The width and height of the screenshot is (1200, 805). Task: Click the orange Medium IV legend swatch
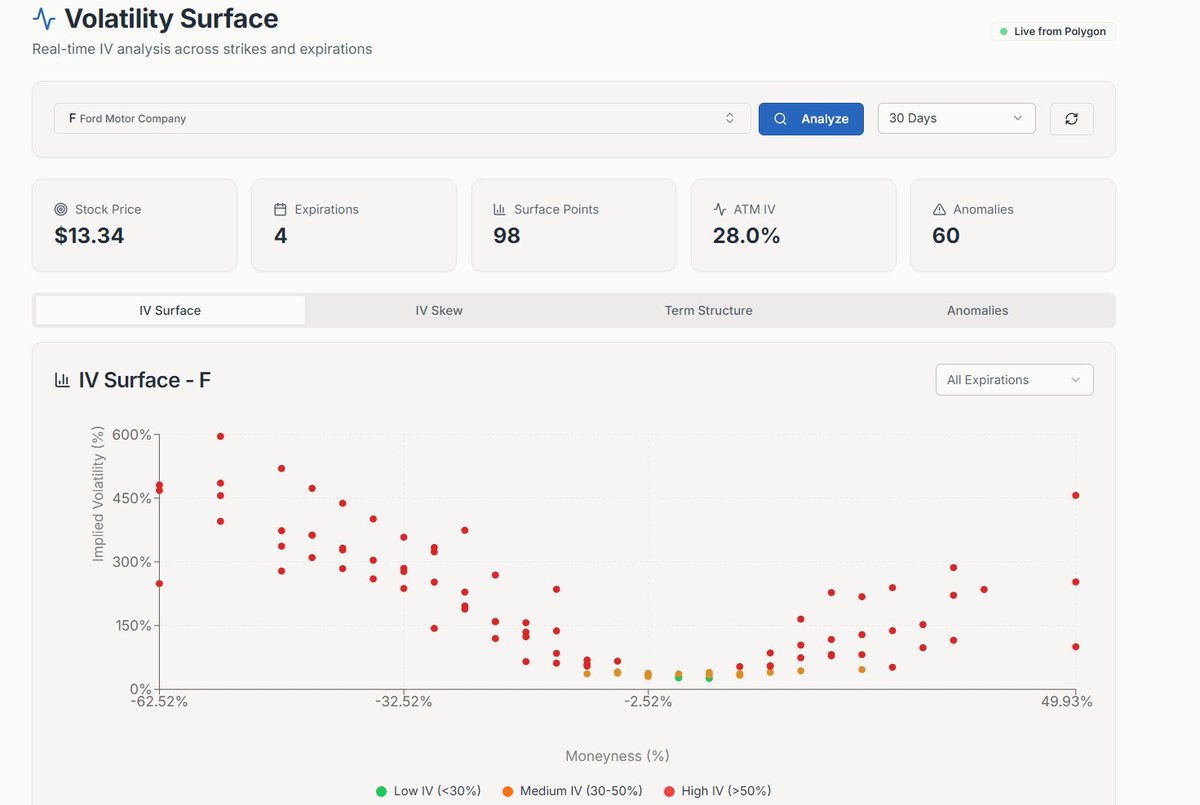pos(507,791)
